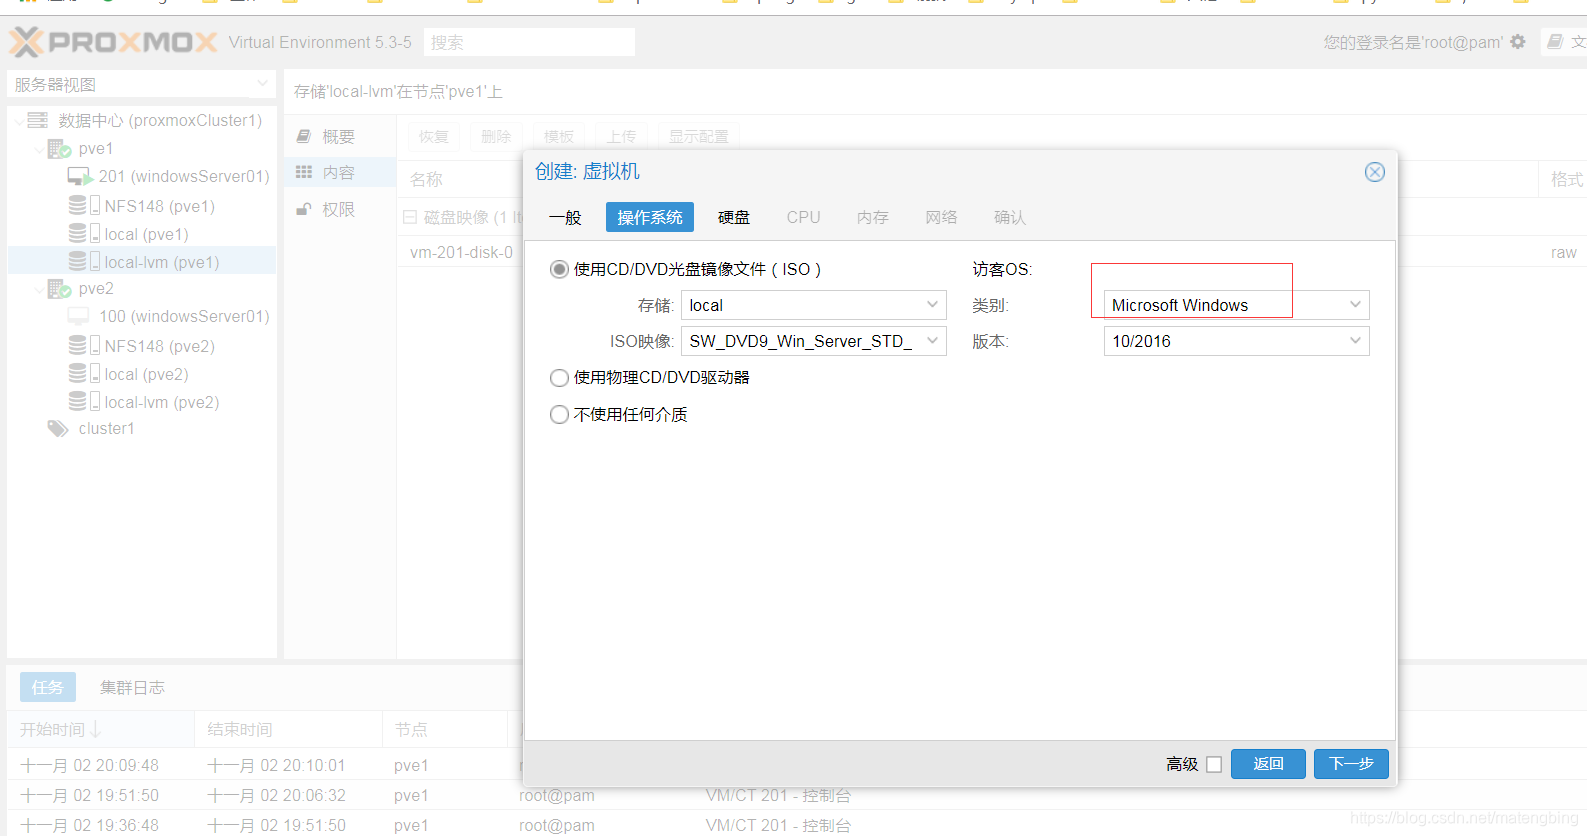The width and height of the screenshot is (1587, 836).
Task: Sort by start time arrow icon
Action: pyautogui.click(x=95, y=729)
